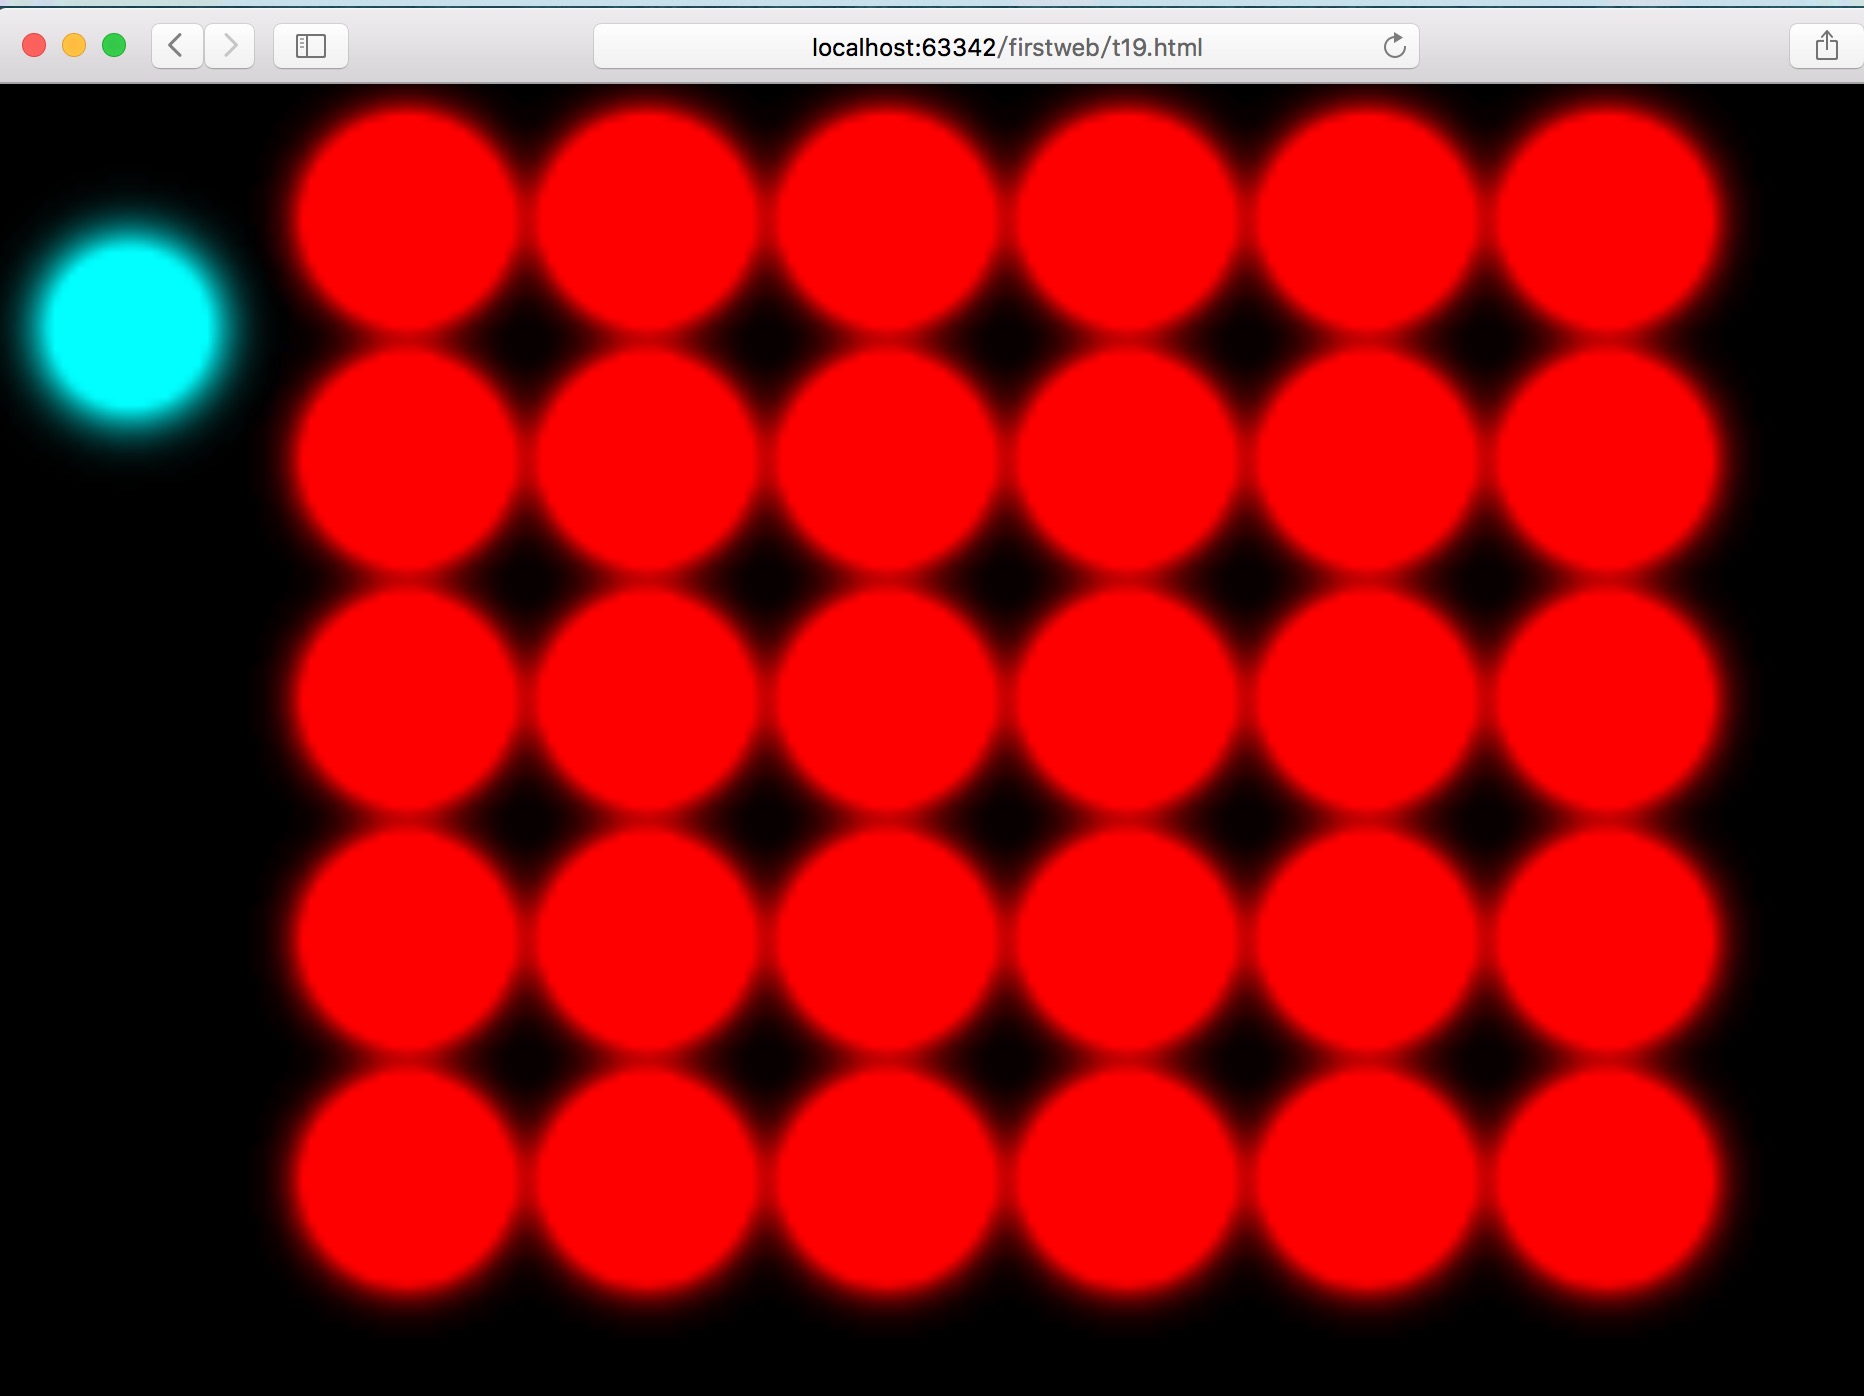Screen dimensions: 1864x1396
Task: Click red circle in row three, column three
Action: click(x=887, y=700)
